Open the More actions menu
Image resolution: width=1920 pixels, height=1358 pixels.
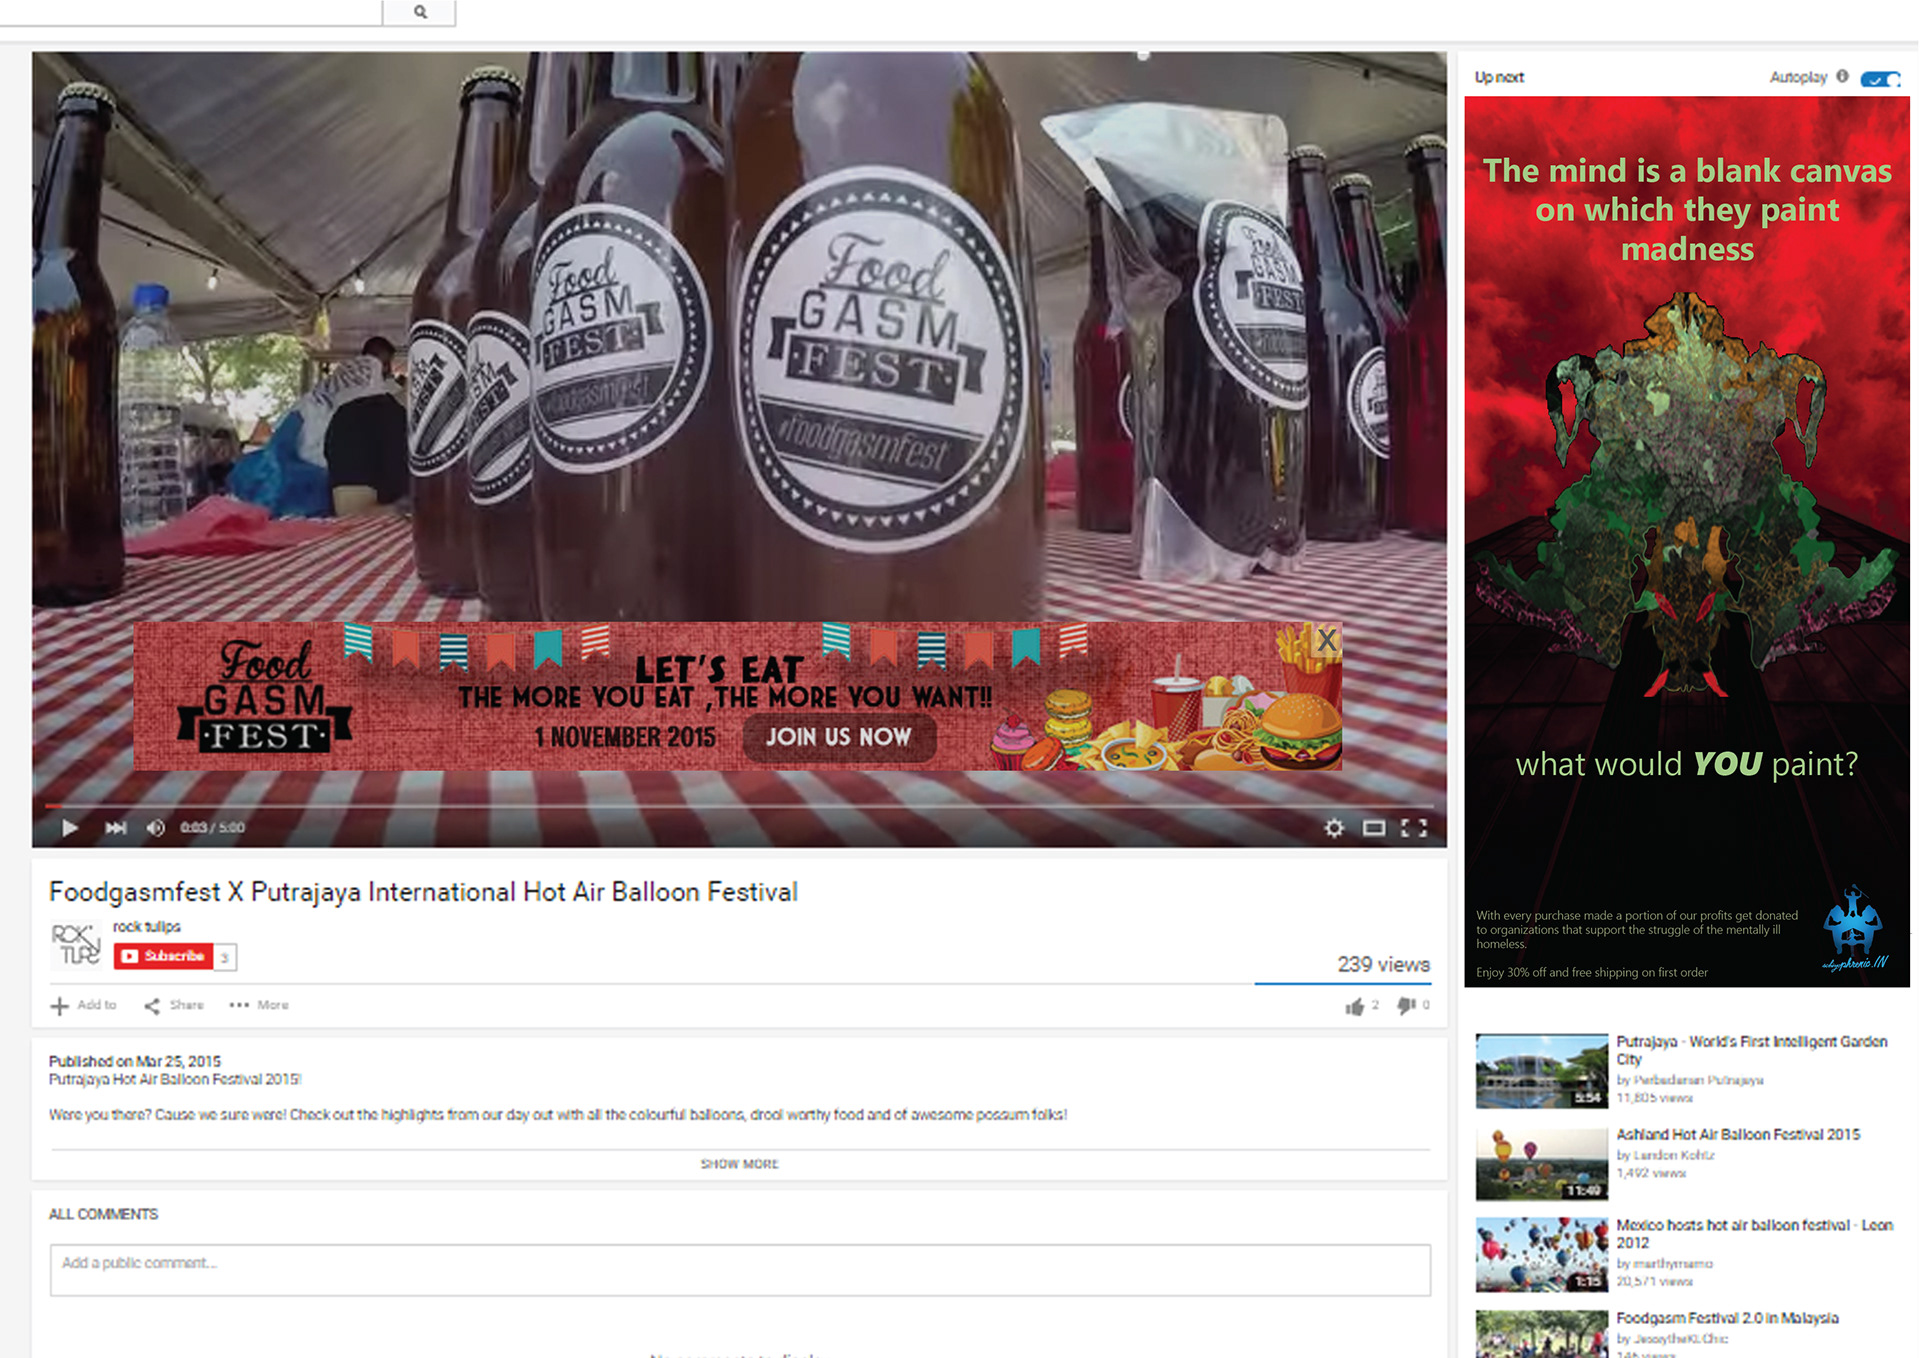(x=259, y=1005)
